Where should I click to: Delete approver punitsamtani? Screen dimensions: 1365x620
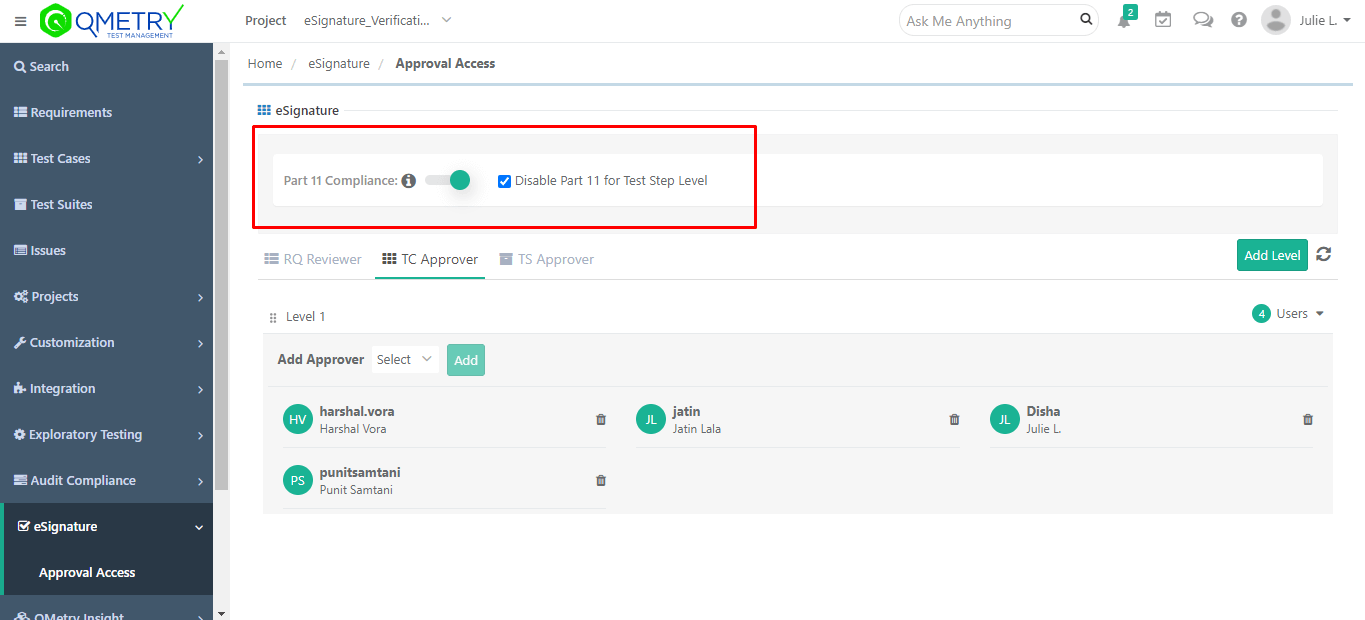tap(601, 481)
